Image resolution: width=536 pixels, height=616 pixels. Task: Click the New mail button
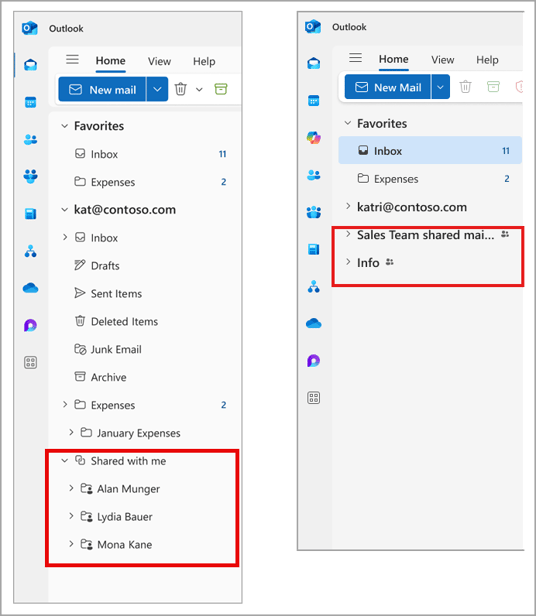pos(102,89)
